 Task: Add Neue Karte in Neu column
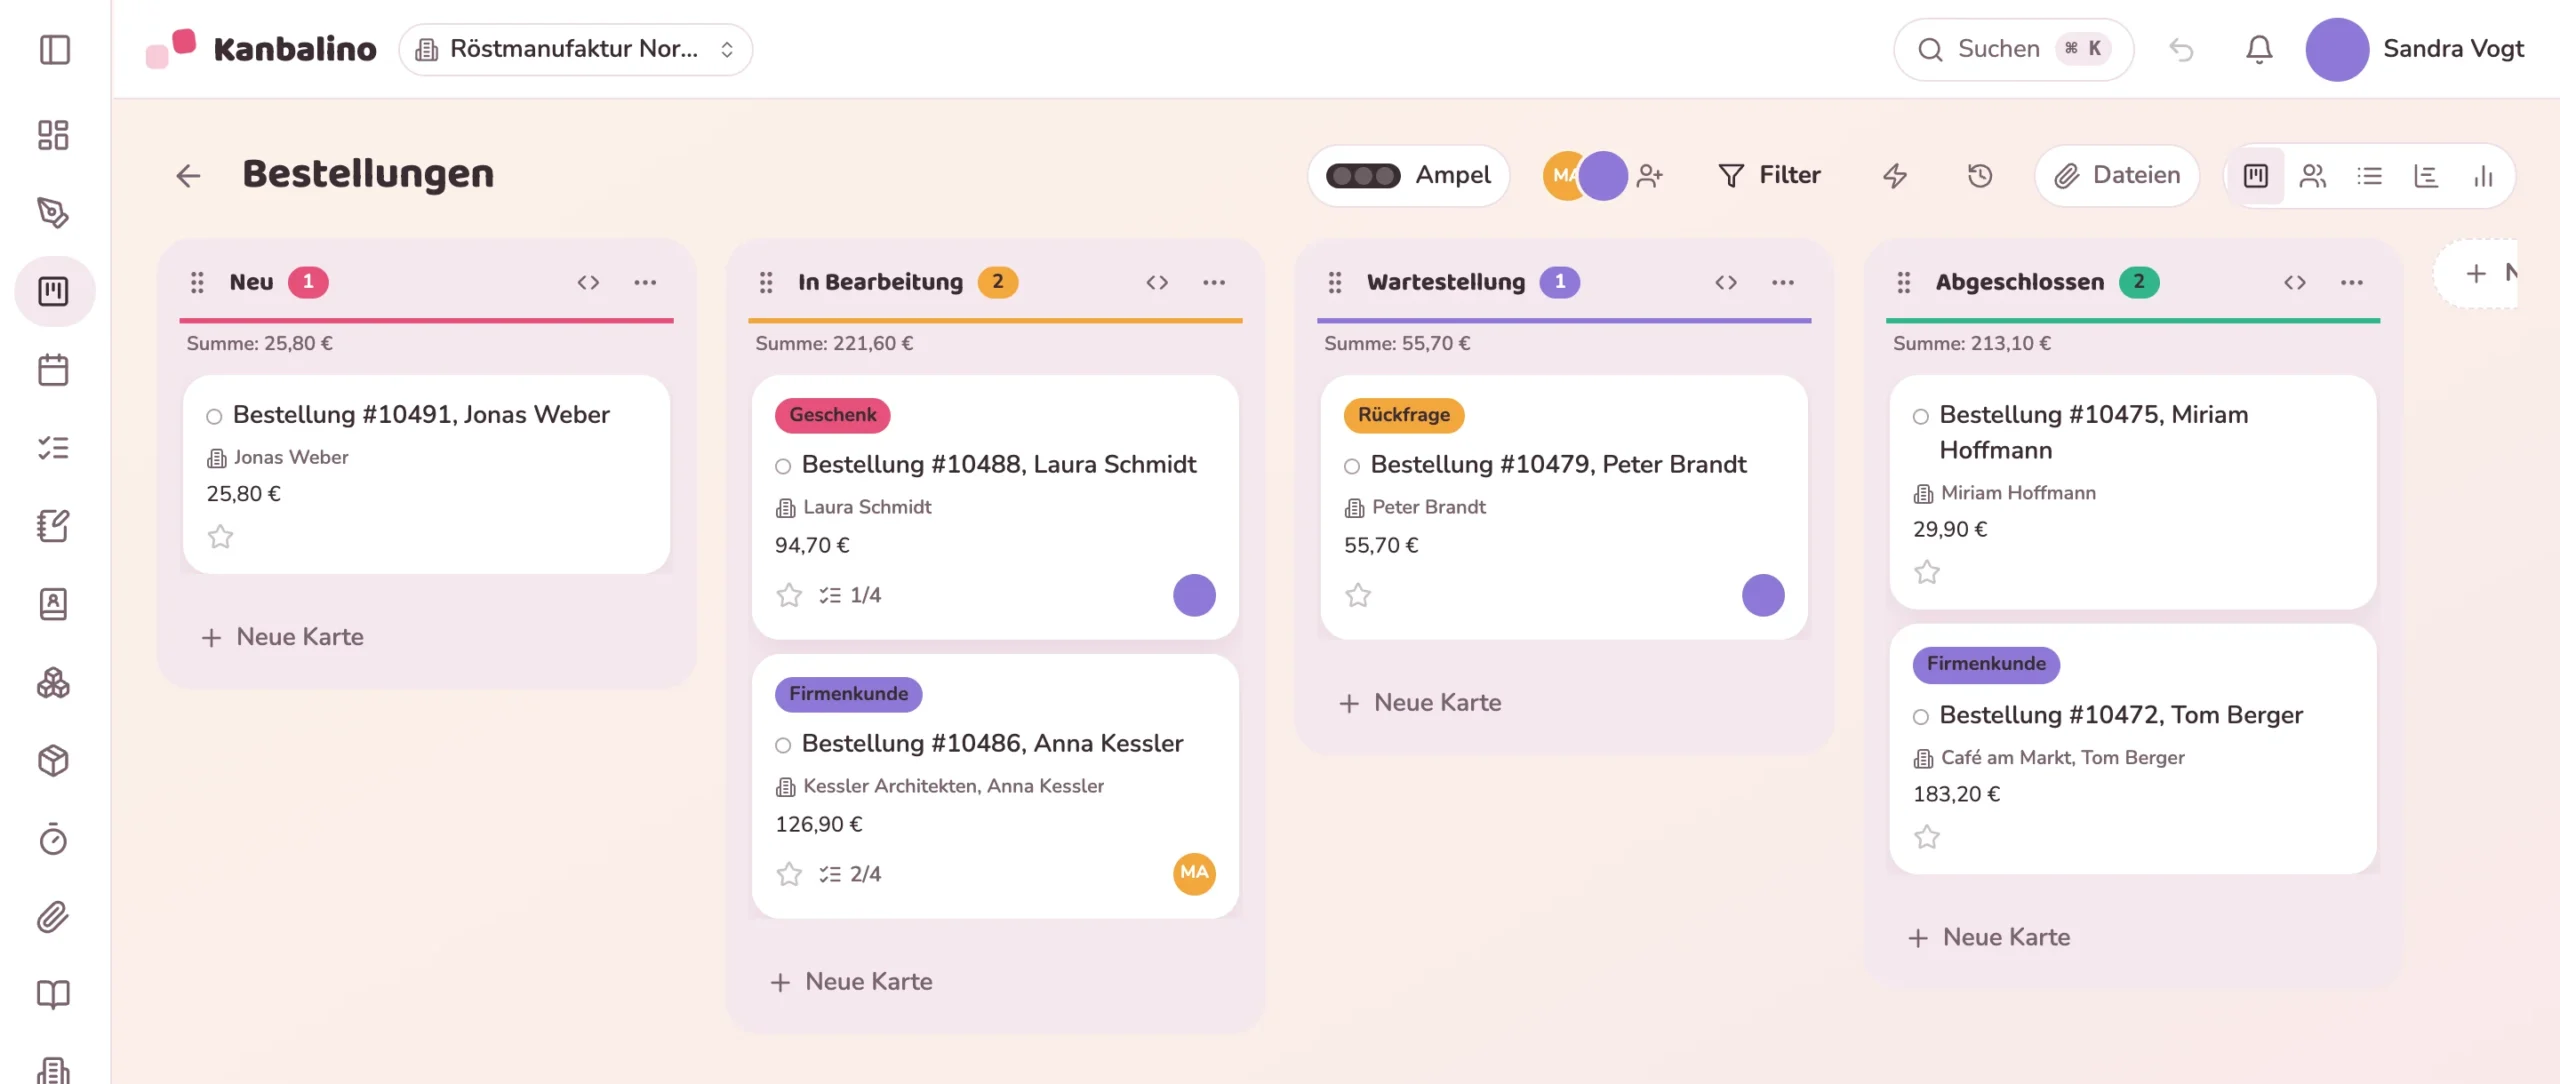282,637
